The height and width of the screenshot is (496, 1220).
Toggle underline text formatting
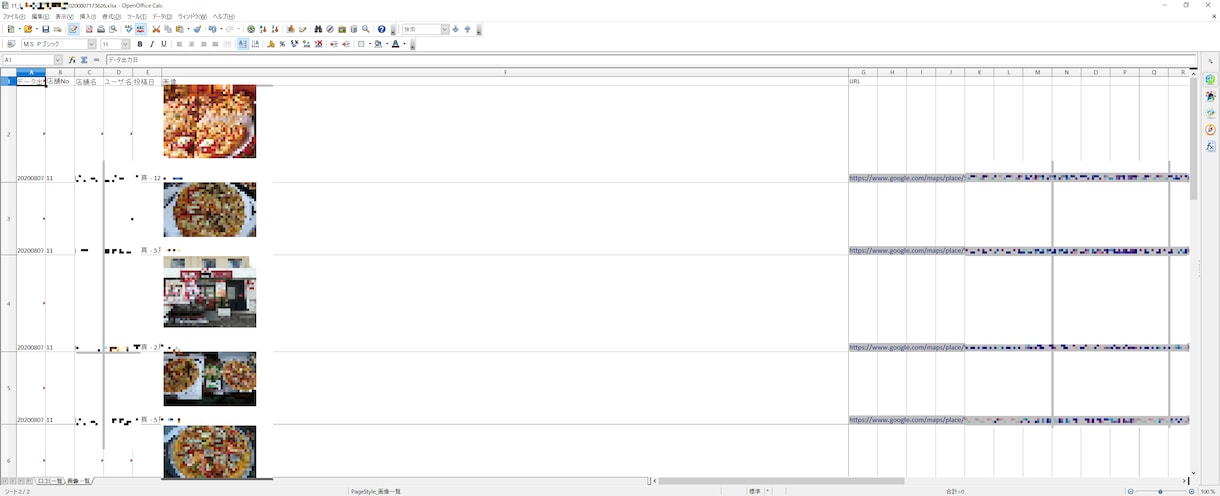pos(164,44)
